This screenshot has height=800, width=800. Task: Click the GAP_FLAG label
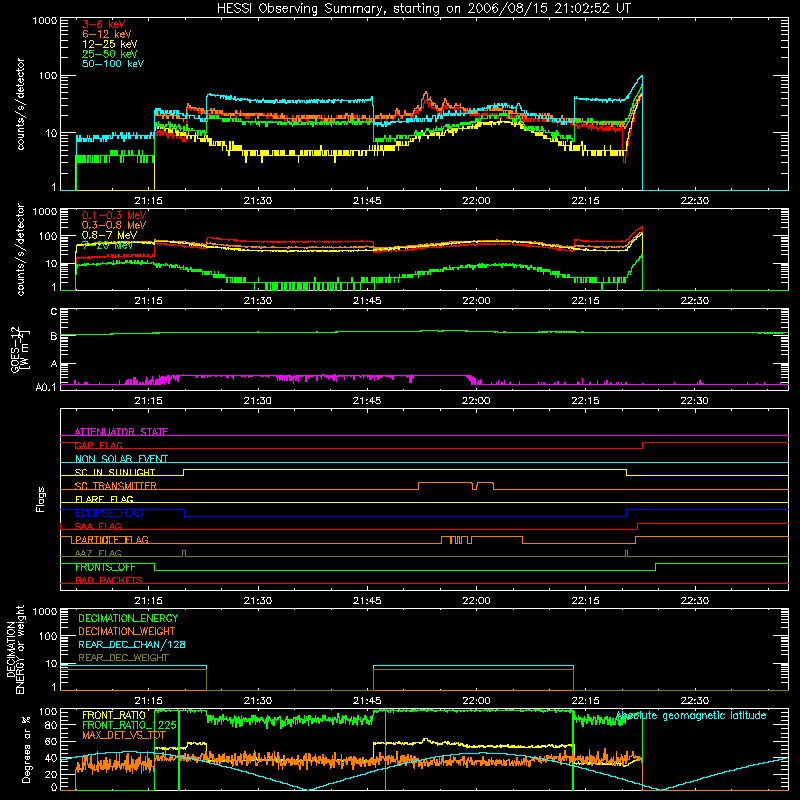pos(98,445)
